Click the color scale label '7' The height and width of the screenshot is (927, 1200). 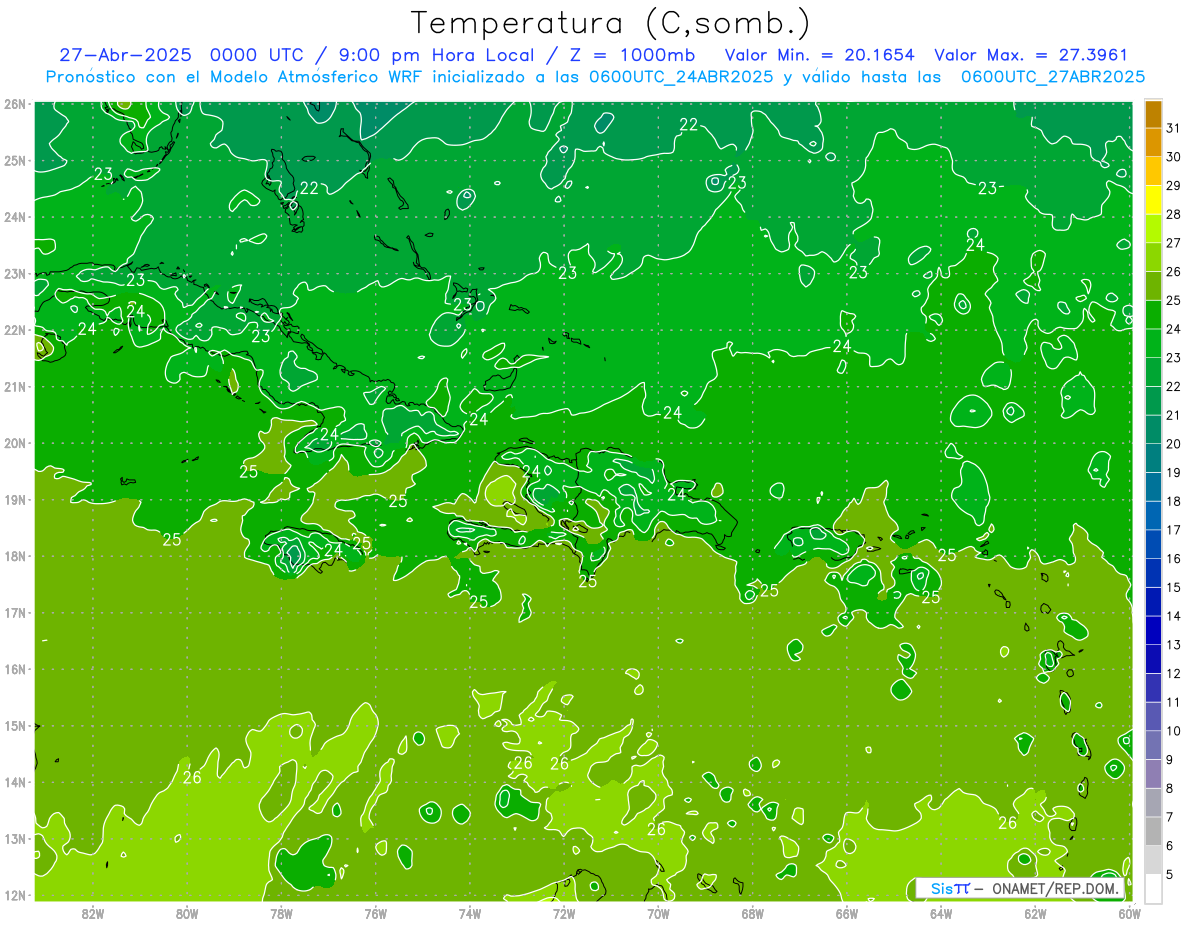(x=1169, y=817)
